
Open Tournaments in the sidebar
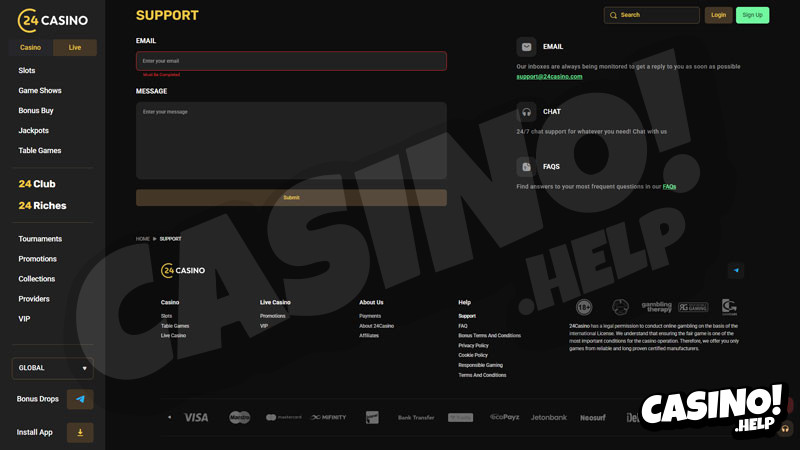pos(40,239)
